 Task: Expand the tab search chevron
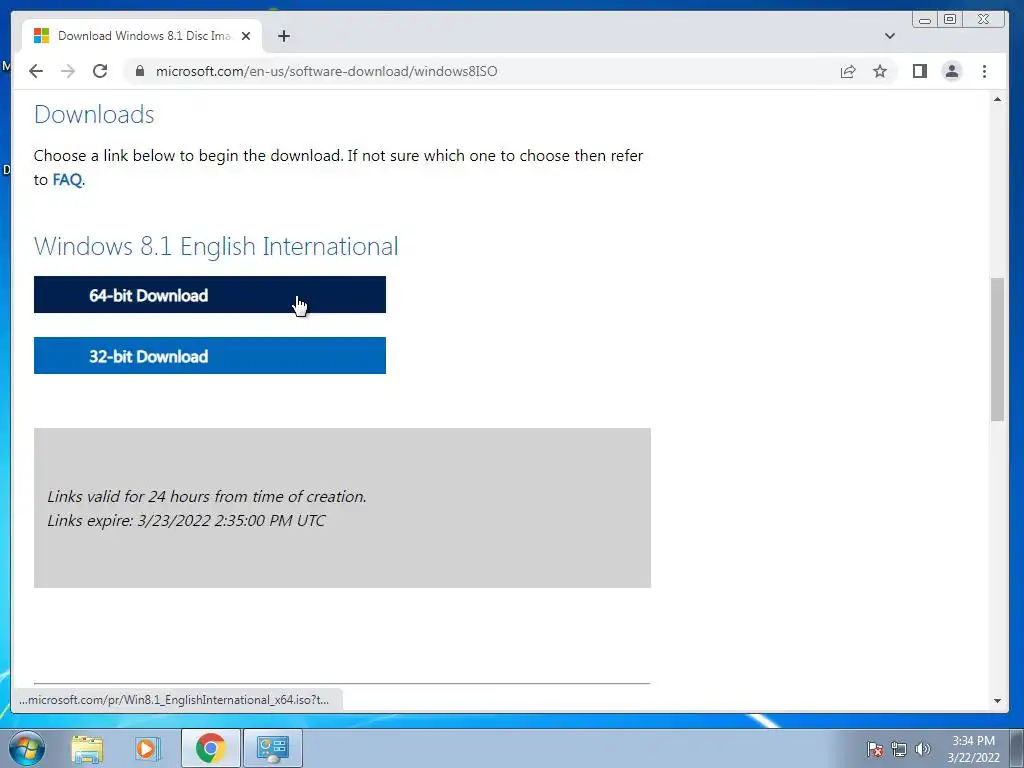(889, 36)
